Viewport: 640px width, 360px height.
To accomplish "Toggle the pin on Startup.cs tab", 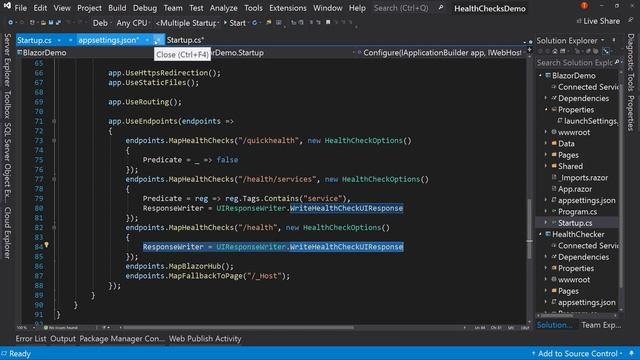I will click(70, 40).
